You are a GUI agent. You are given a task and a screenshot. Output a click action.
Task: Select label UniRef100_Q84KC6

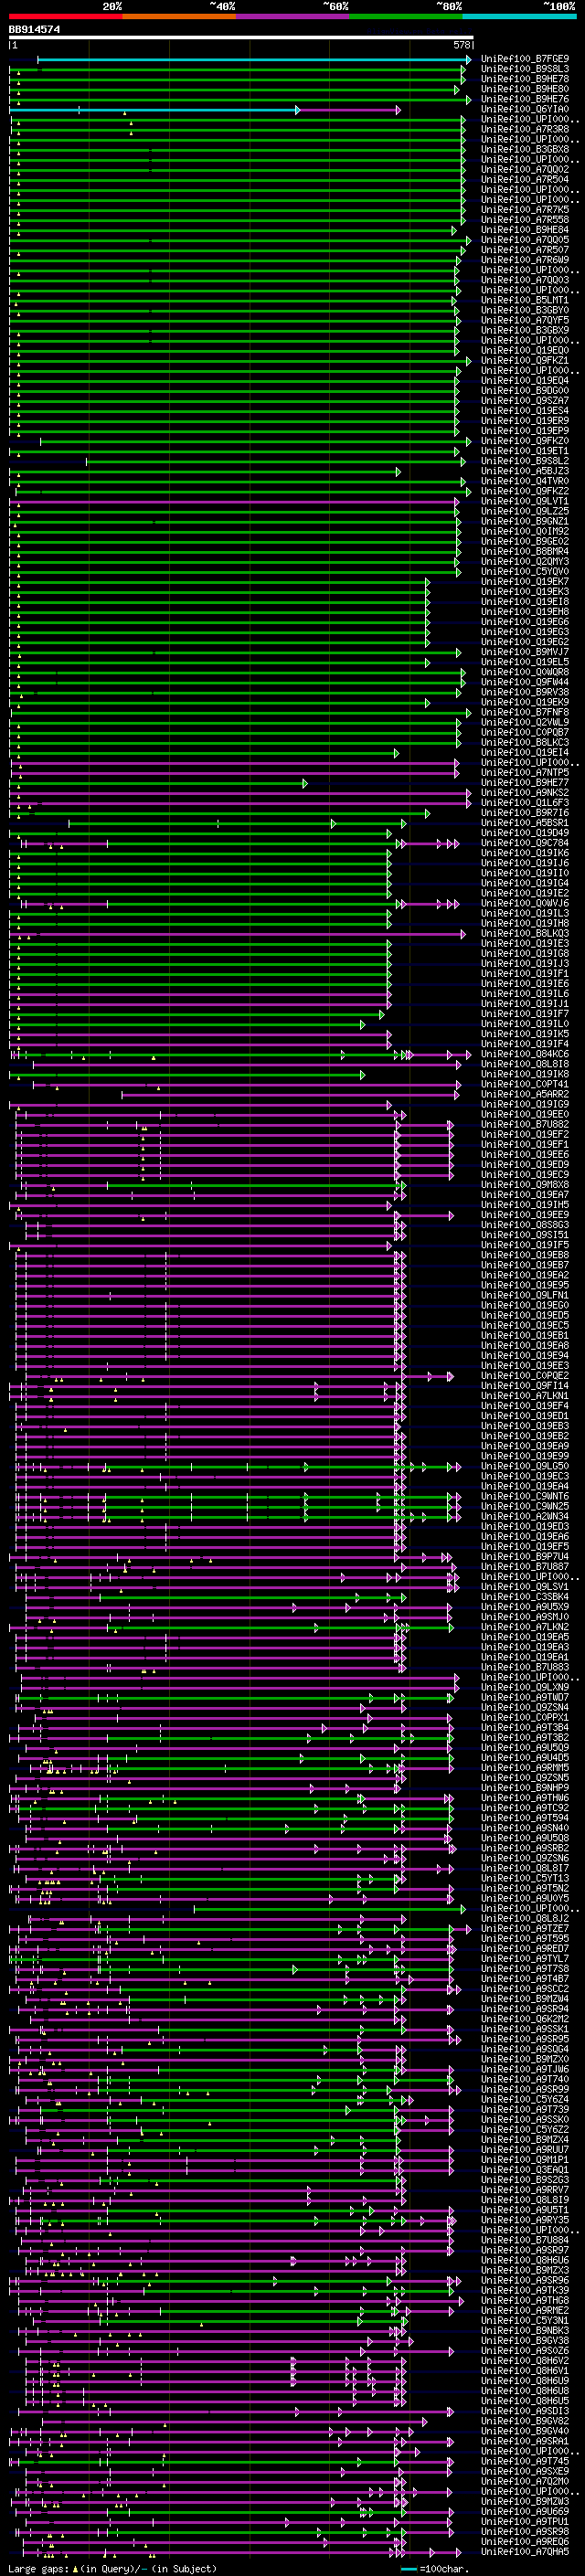(x=525, y=1054)
